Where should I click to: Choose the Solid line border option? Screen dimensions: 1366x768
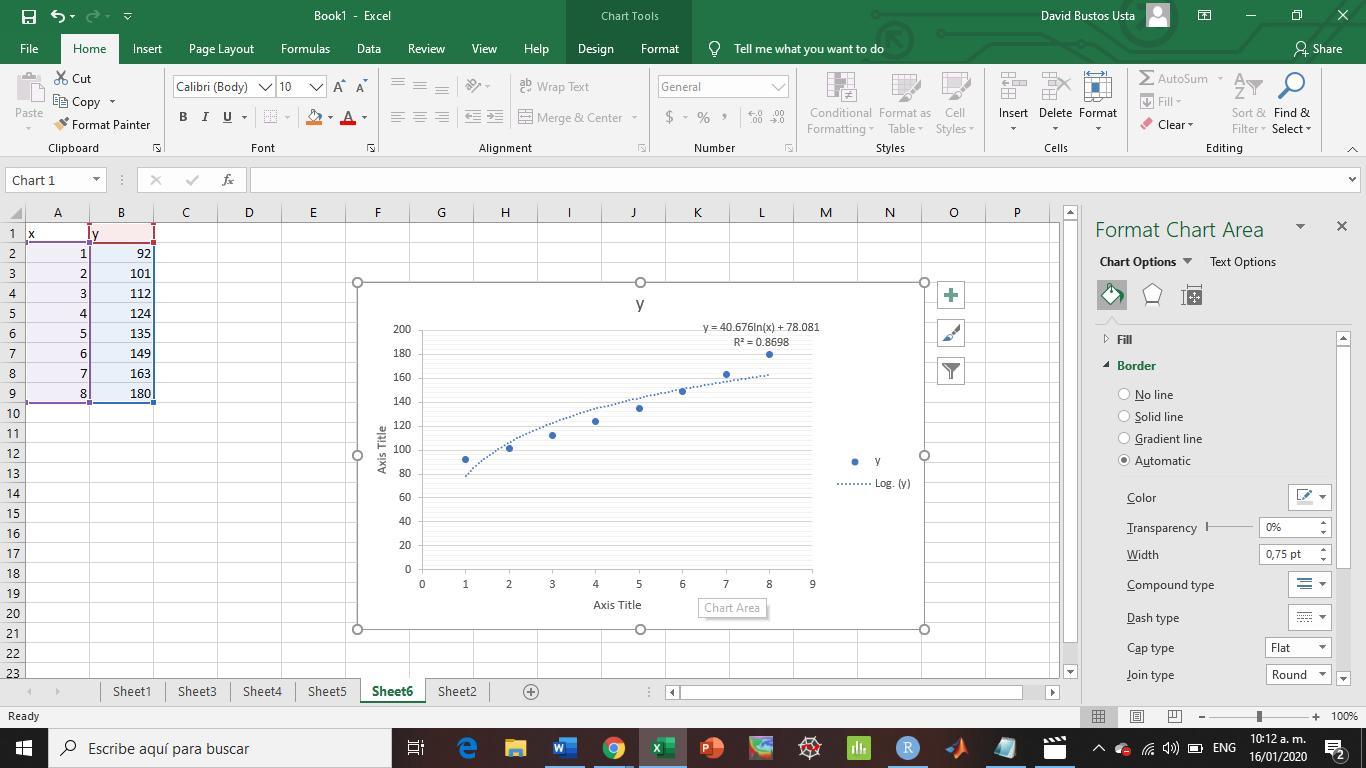pos(1124,417)
